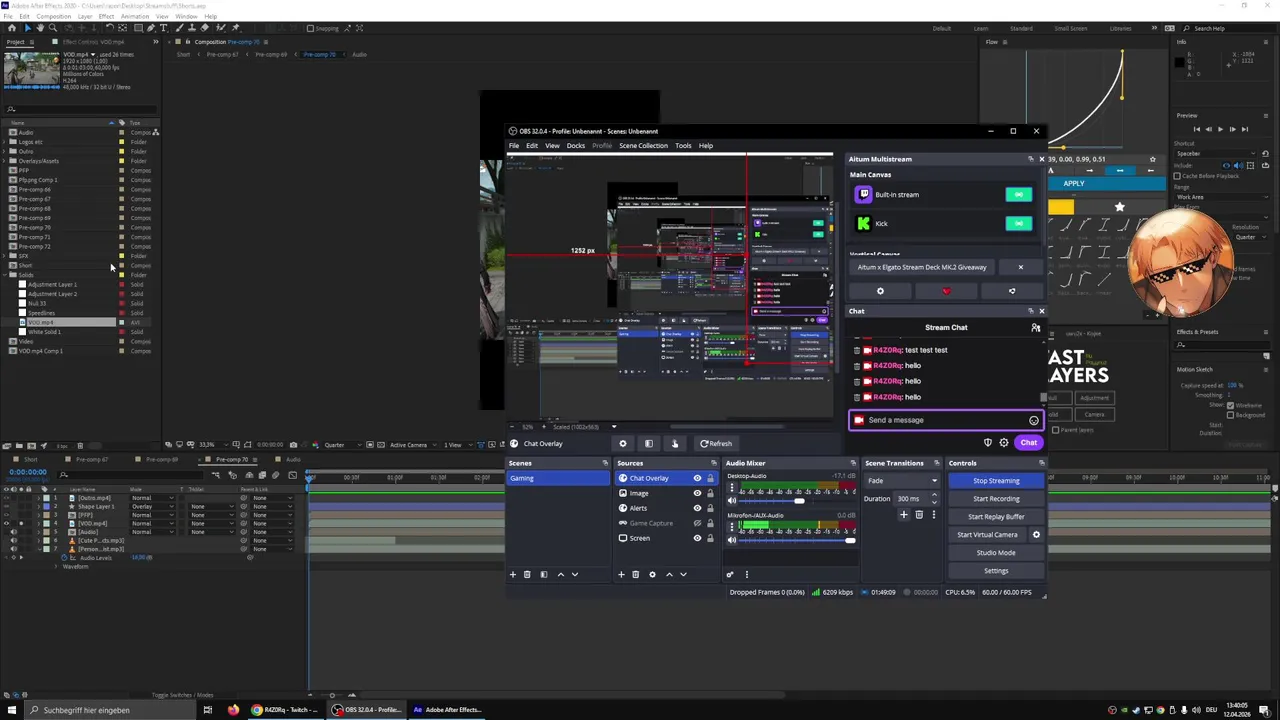Open Fade transition dropdown in OBS
The image size is (1280, 720).
[x=901, y=481]
